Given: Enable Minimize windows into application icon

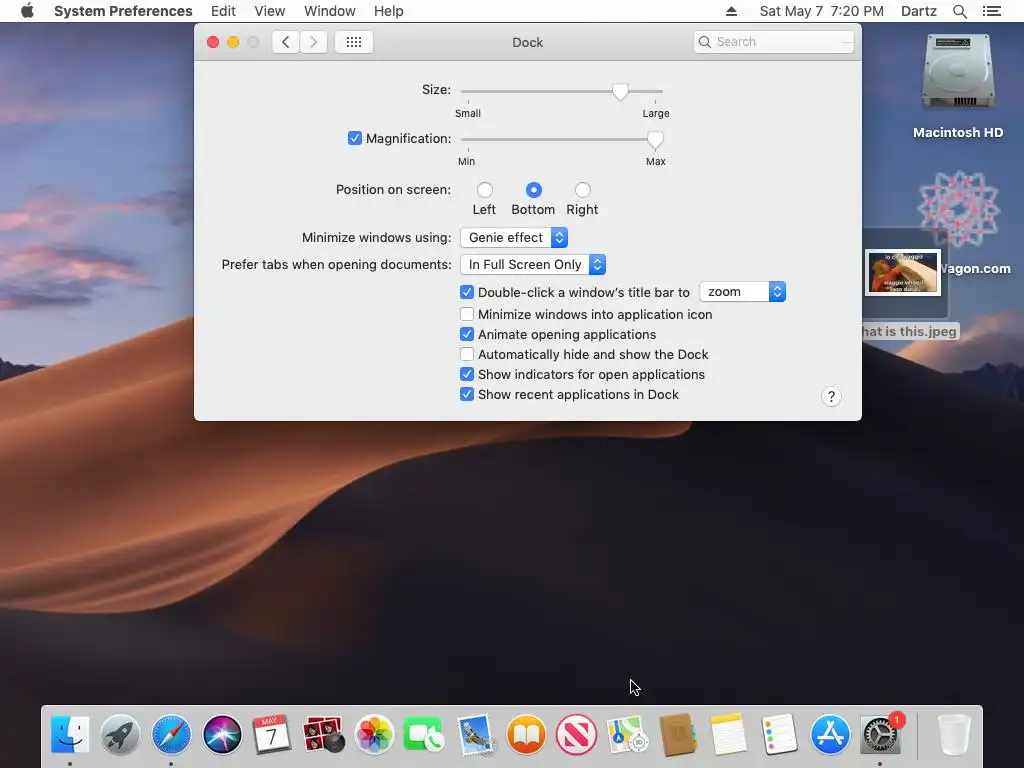Looking at the screenshot, I should click(x=467, y=314).
